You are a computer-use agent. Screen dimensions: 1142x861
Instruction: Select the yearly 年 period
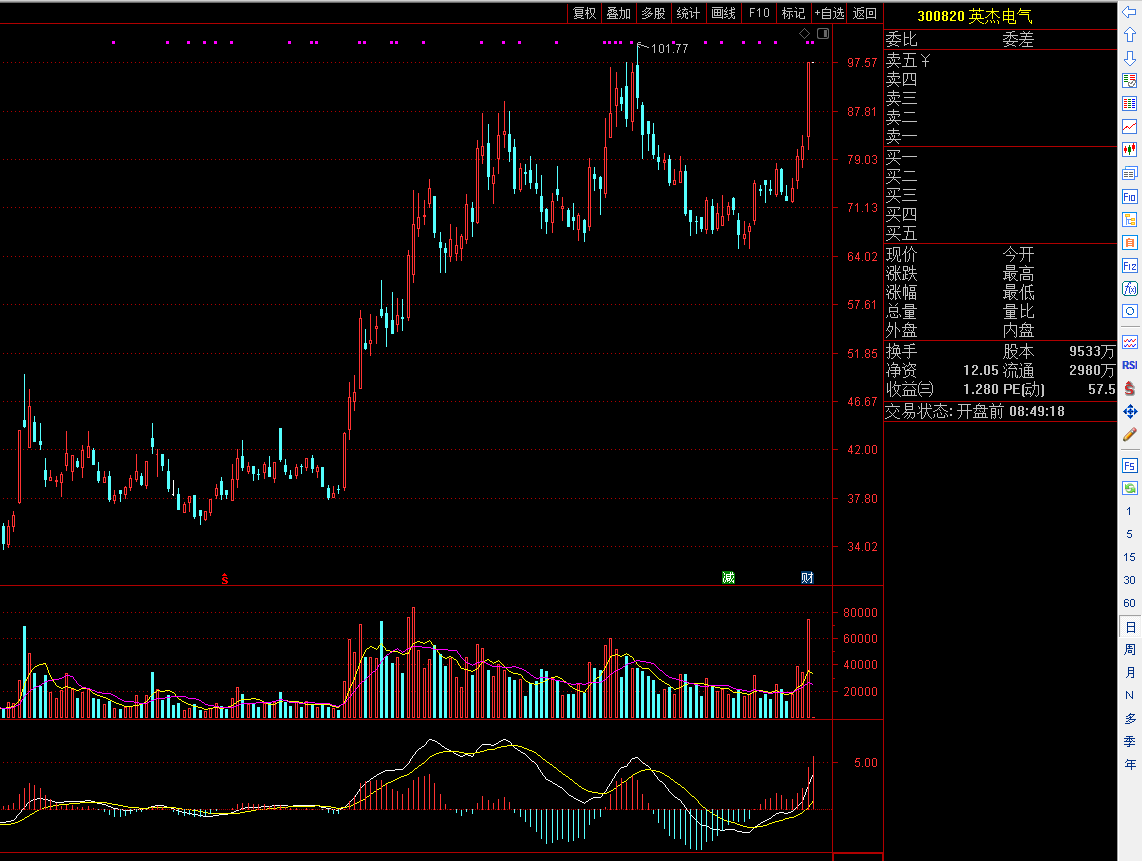pos(1130,764)
